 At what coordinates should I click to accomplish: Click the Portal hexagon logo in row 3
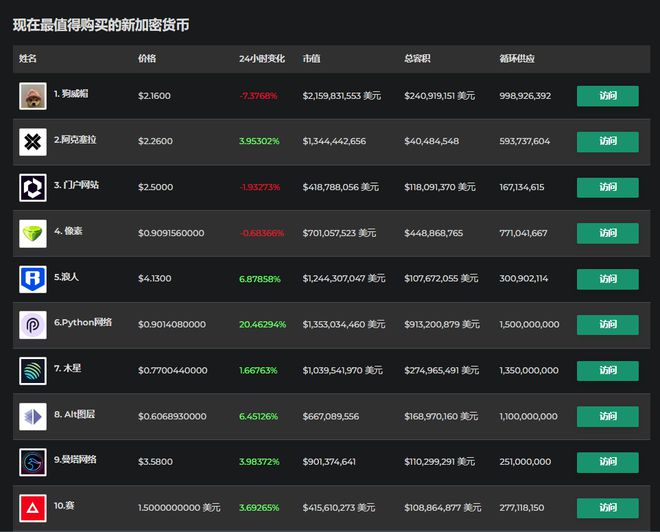pos(33,188)
